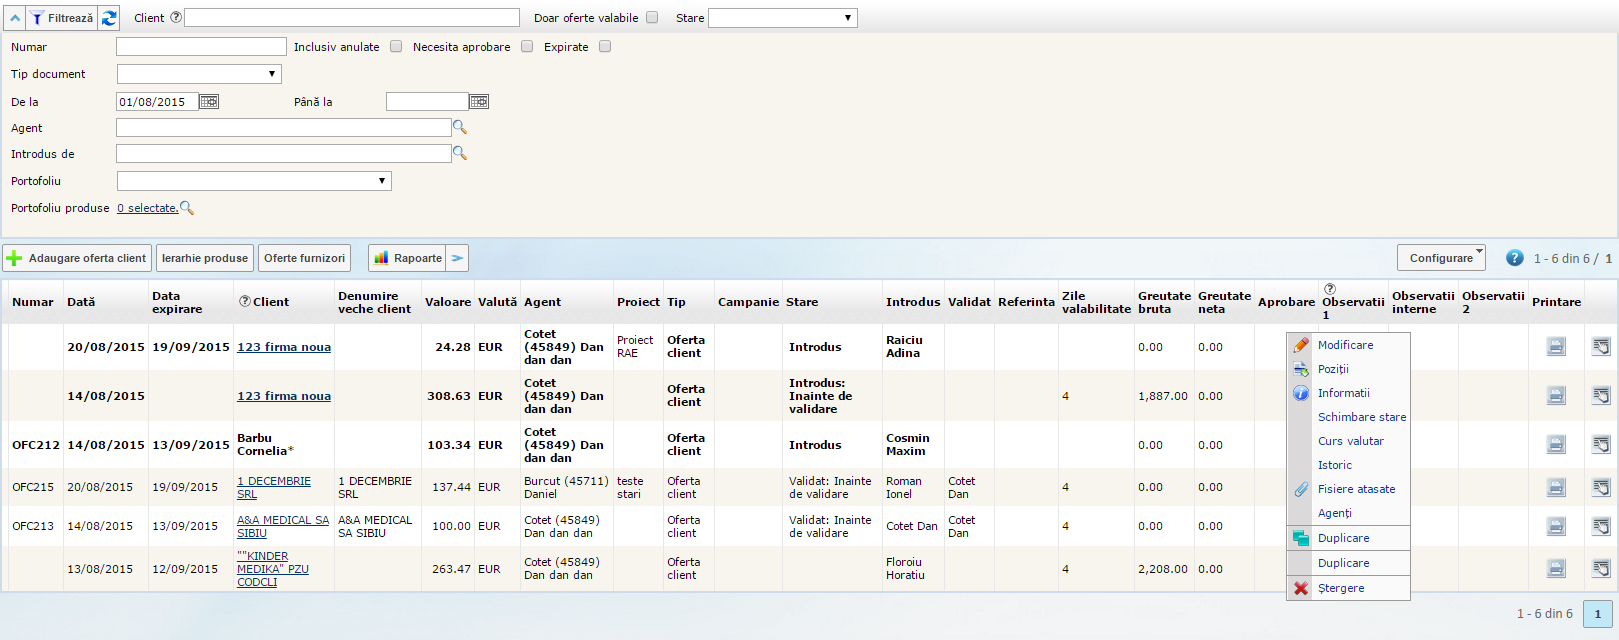Select Modificare from the context menu
Screen dimensions: 1619x640
[1345, 345]
